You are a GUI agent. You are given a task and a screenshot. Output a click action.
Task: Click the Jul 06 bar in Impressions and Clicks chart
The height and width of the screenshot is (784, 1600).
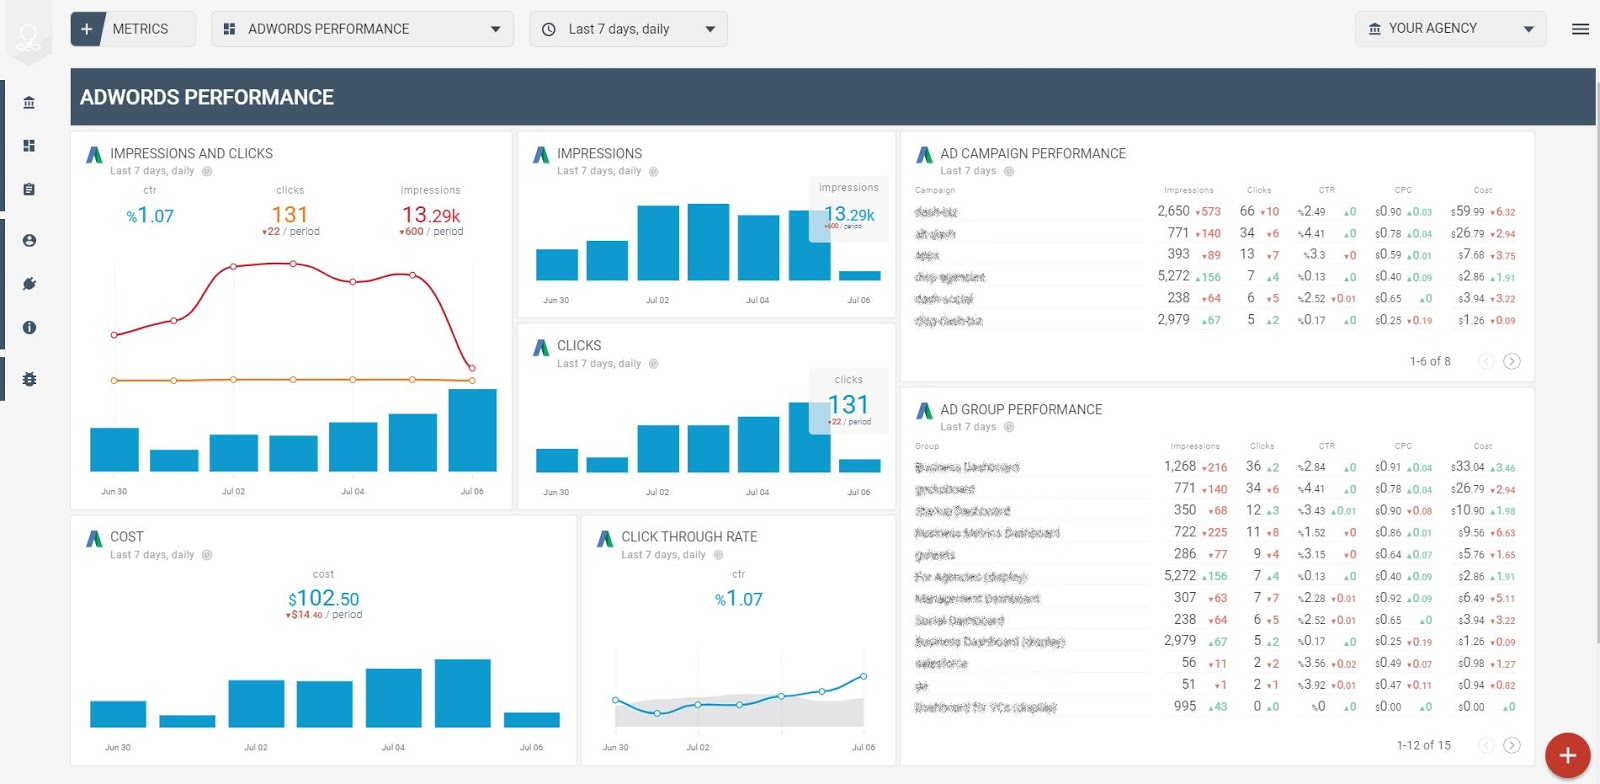(472, 430)
